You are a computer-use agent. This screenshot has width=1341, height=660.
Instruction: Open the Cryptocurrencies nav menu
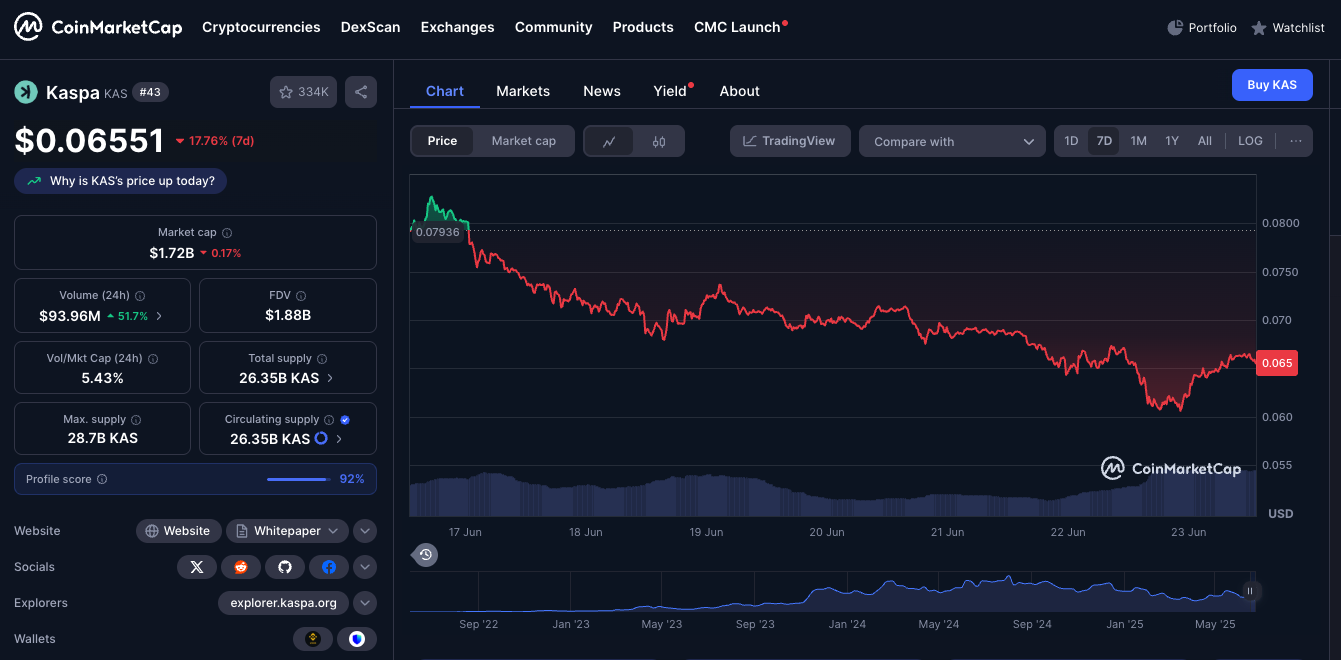pos(261,27)
